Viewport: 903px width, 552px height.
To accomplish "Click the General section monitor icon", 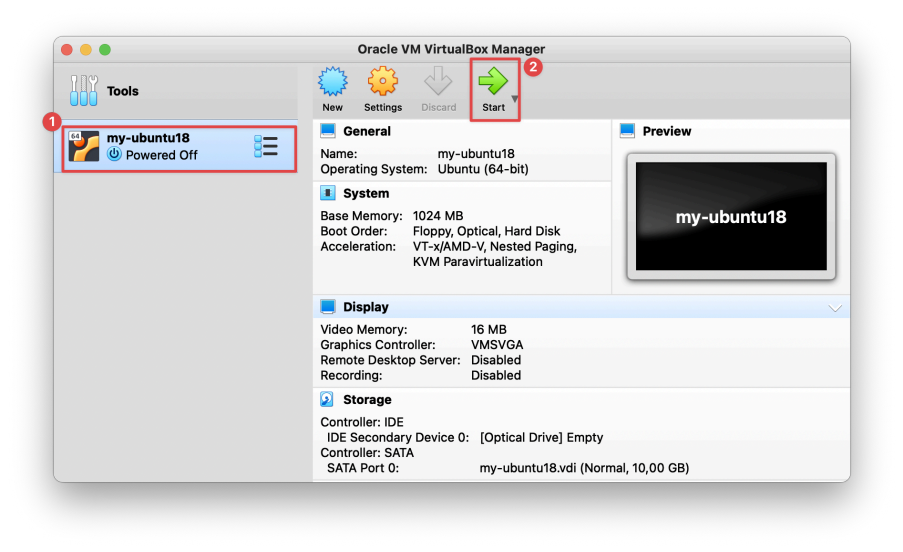I will (x=328, y=131).
